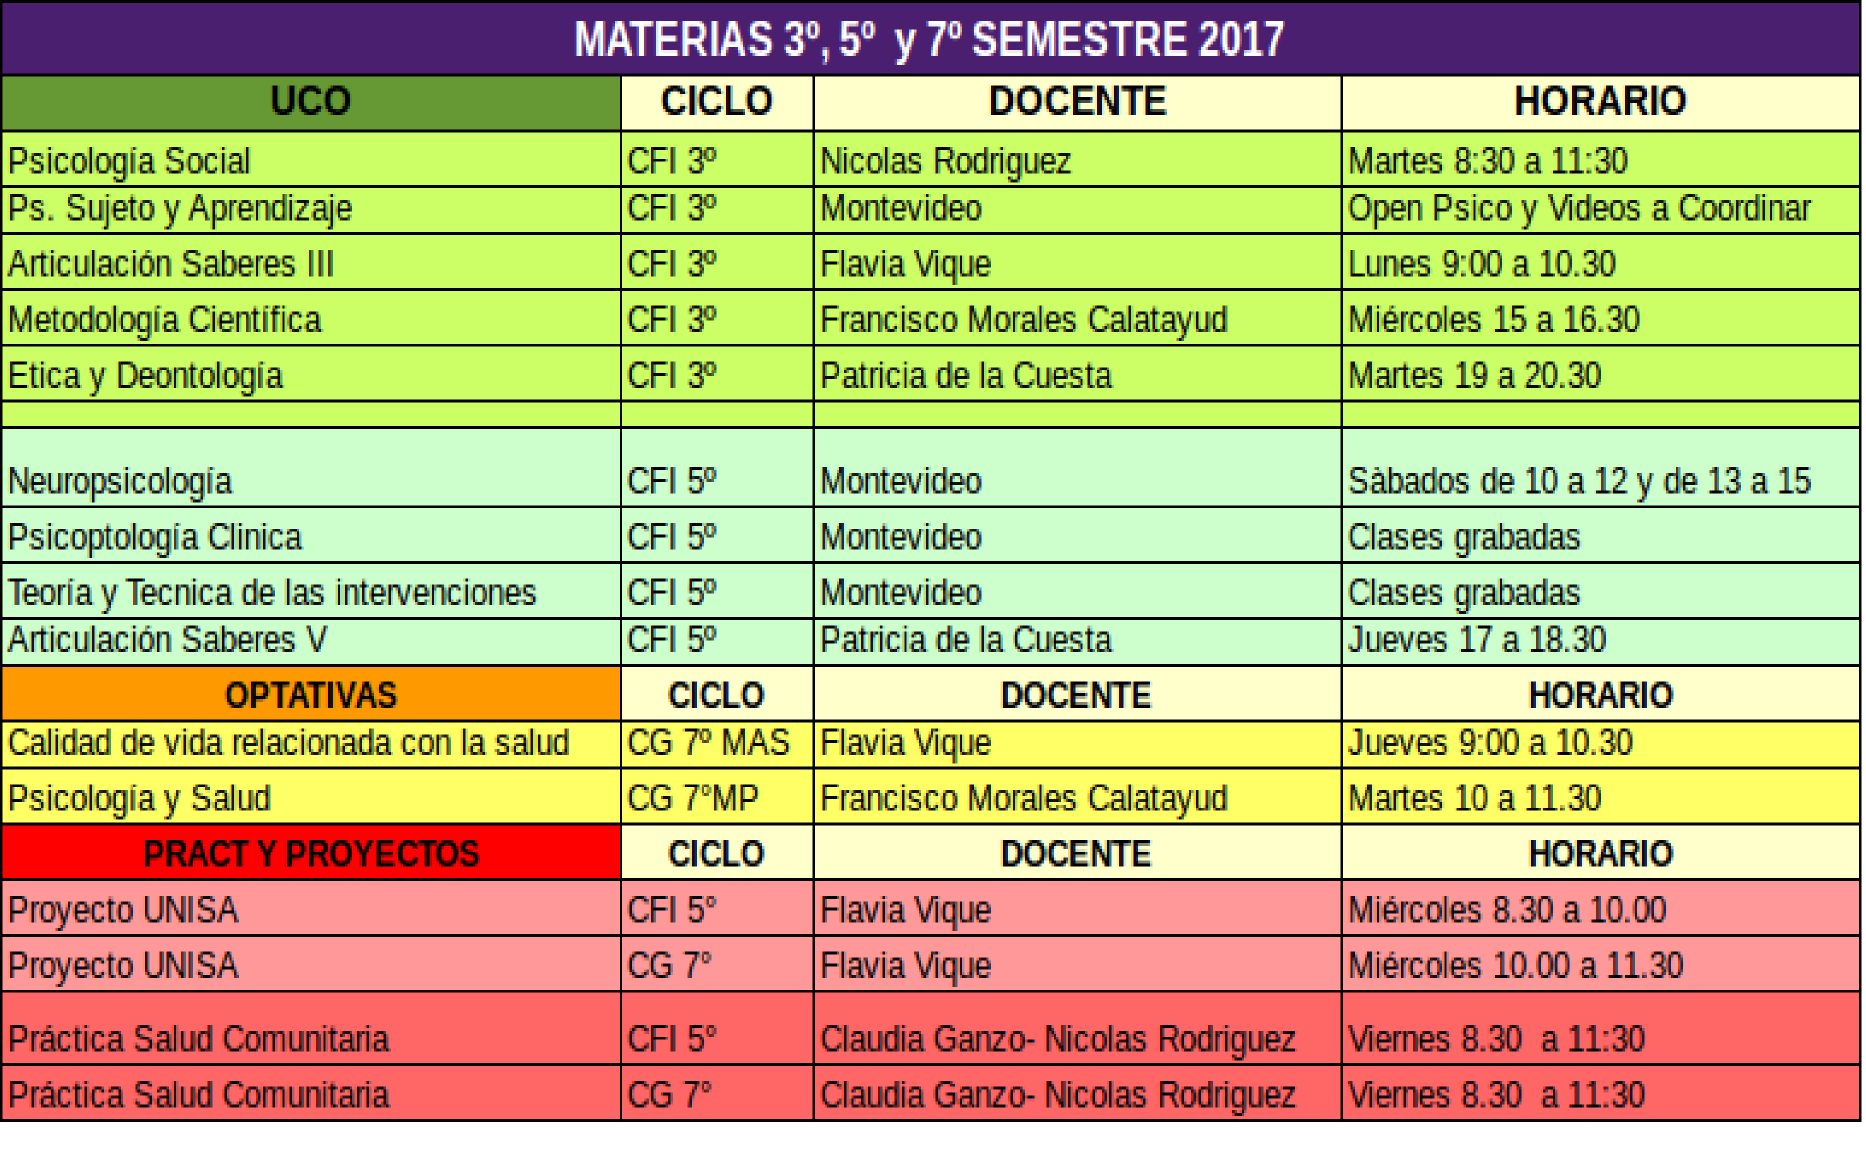Click the orange OPTATIVAS header cell
This screenshot has width=1866, height=1154.
click(x=311, y=695)
